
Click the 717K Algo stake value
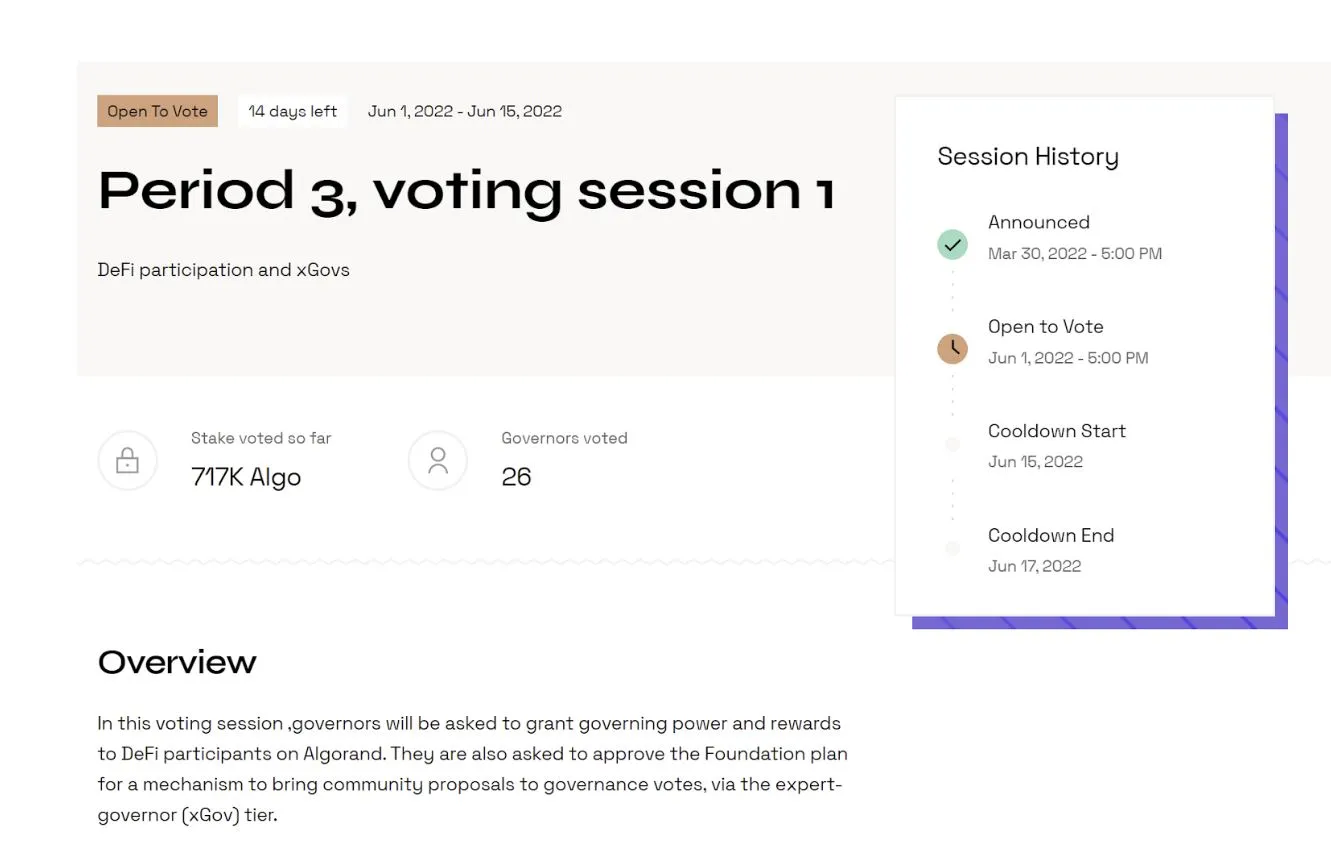pyautogui.click(x=246, y=477)
